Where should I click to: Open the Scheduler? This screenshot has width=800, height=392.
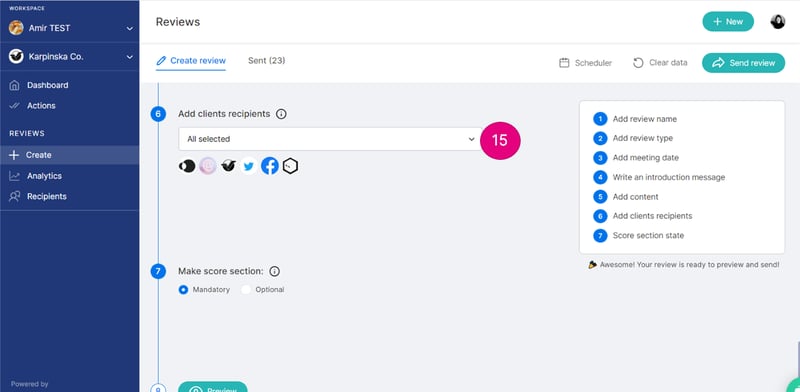coord(586,63)
